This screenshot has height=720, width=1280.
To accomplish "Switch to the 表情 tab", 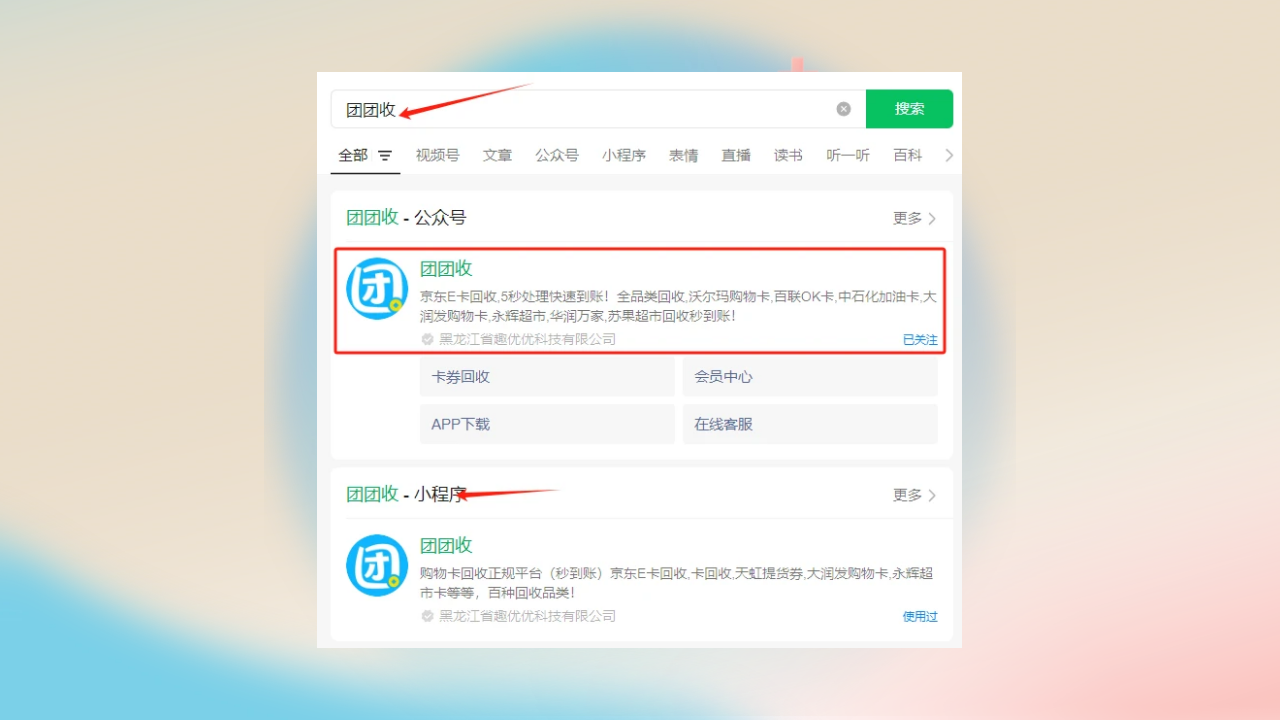I will (x=684, y=155).
